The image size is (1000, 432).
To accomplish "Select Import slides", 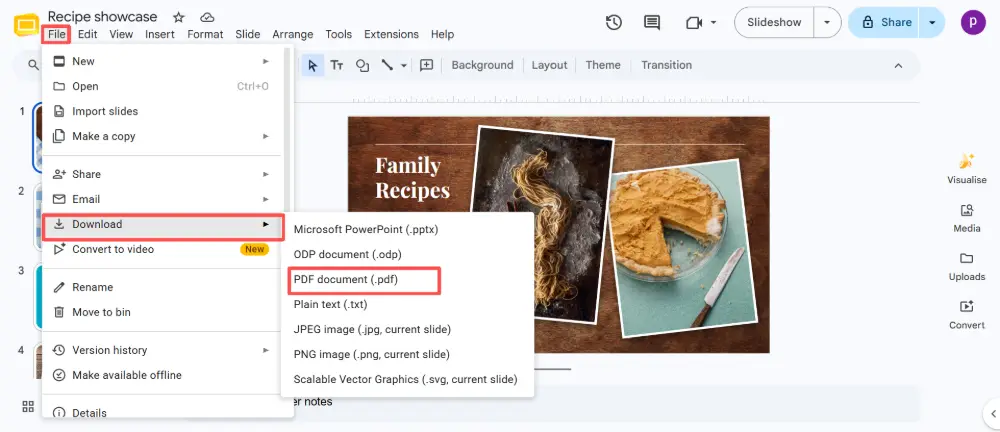I will pos(163,111).
